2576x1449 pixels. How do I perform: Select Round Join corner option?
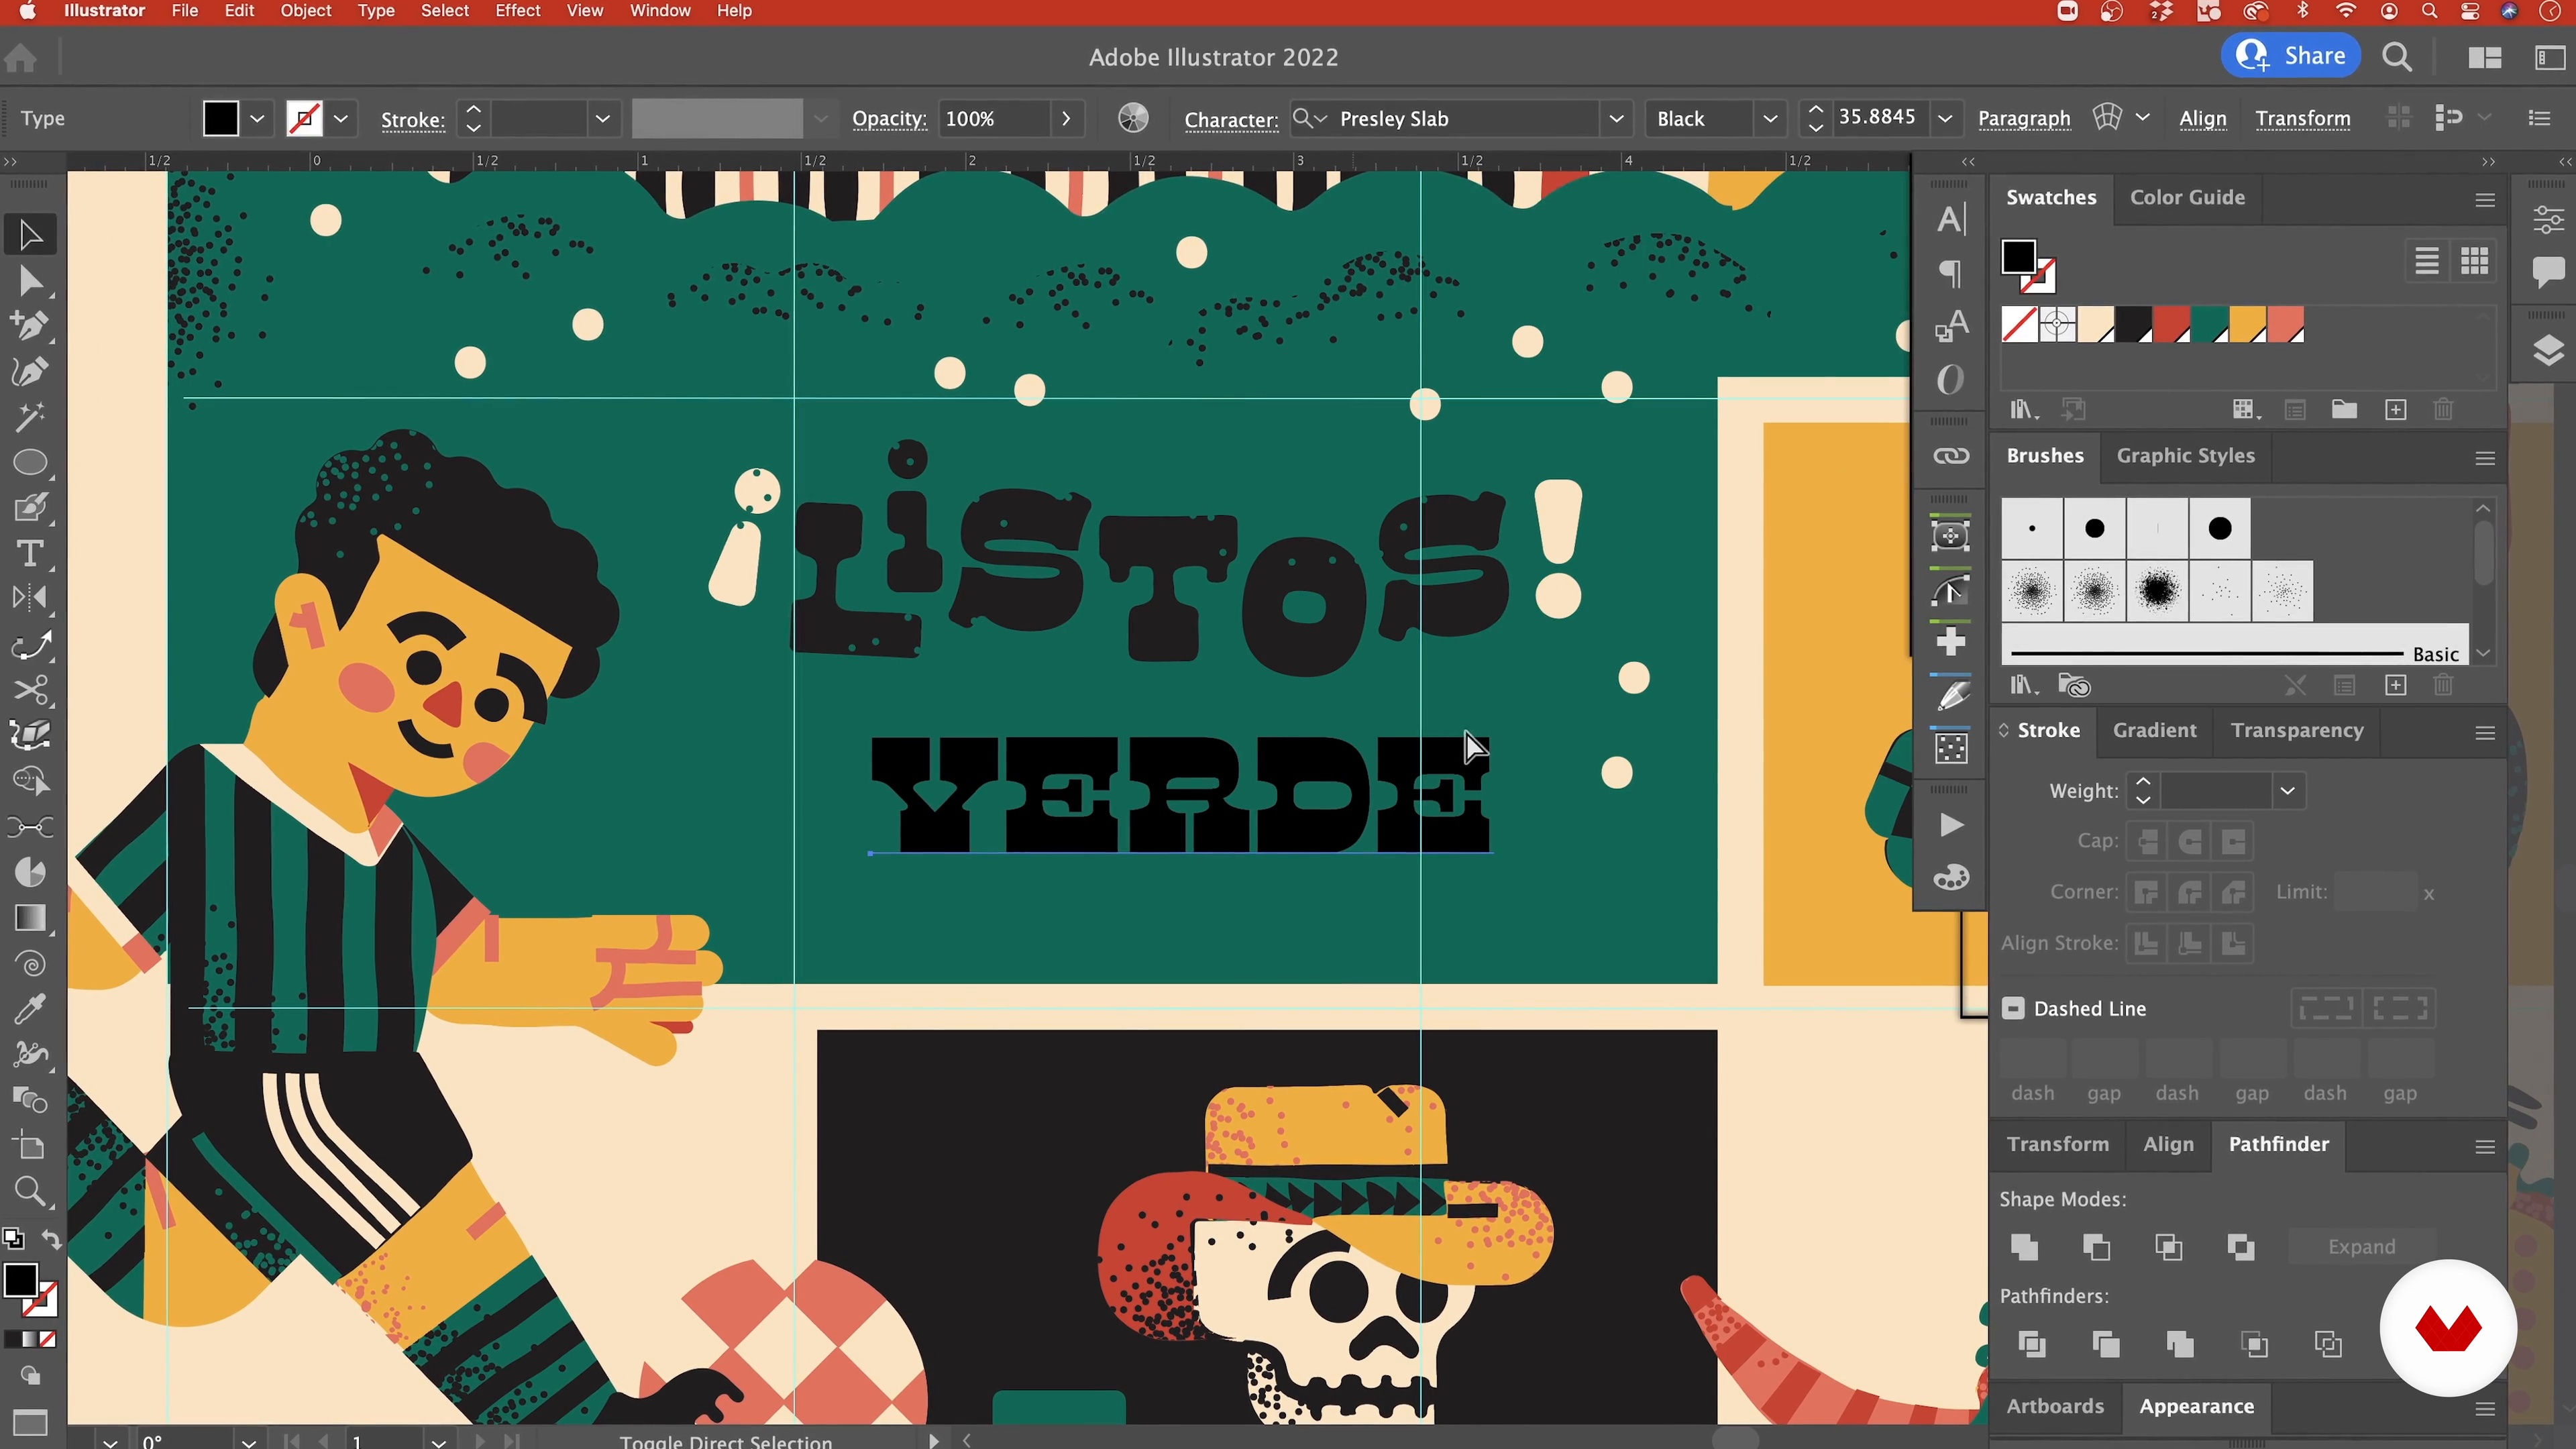[x=2190, y=892]
